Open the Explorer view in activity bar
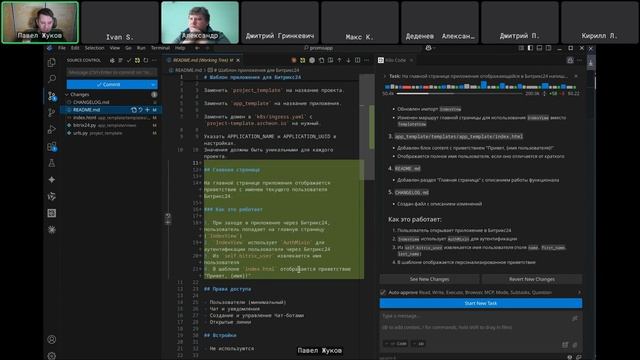The width and height of the screenshot is (640, 360). [52, 62]
